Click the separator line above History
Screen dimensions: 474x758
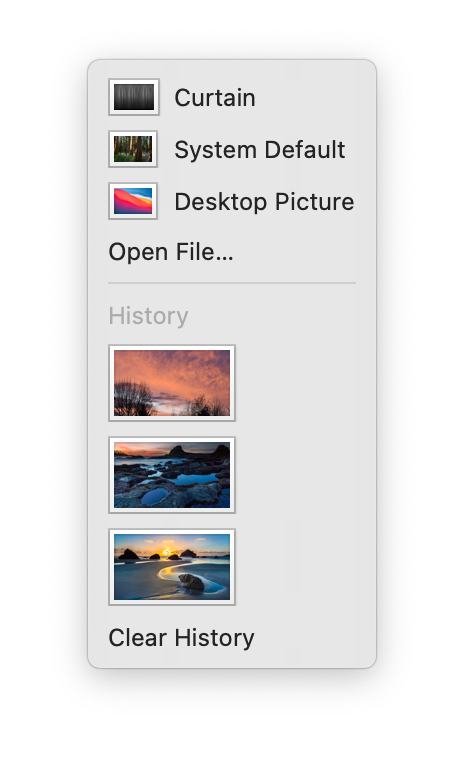pos(232,283)
